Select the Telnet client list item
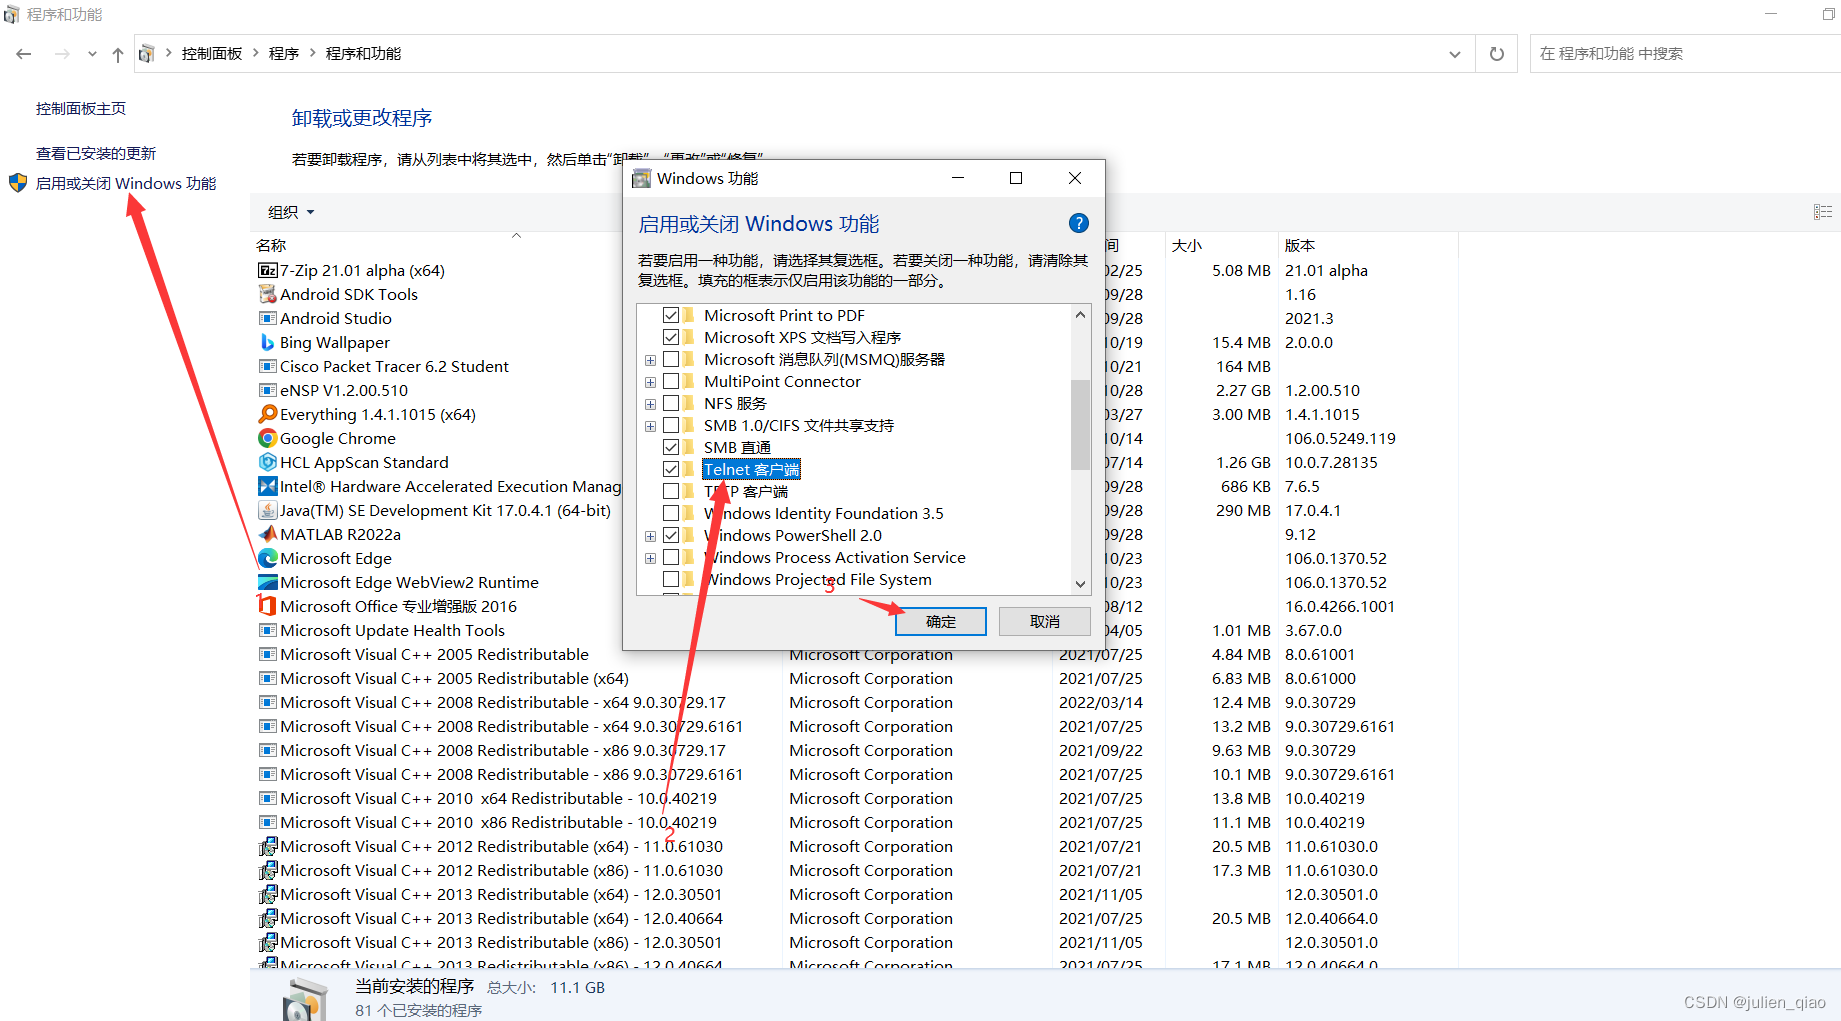This screenshot has height=1021, width=1841. 751,469
